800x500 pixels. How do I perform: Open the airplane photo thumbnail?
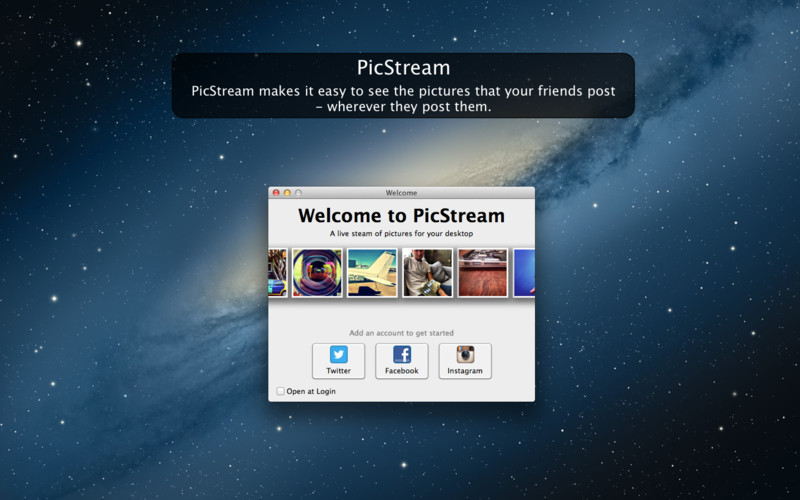point(372,272)
